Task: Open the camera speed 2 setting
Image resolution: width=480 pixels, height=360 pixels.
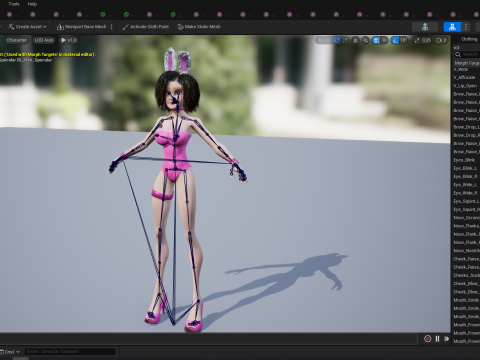Action: coord(441,40)
